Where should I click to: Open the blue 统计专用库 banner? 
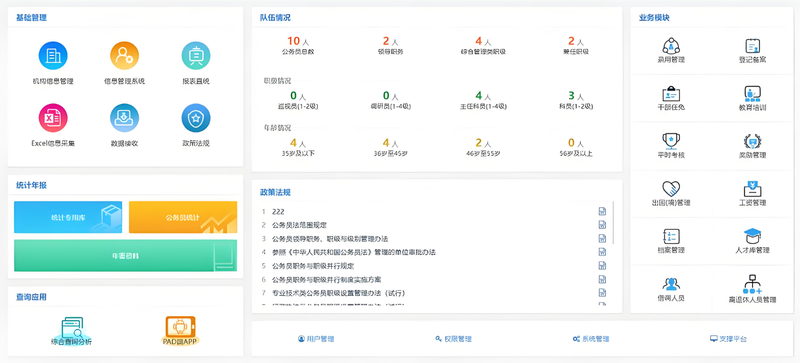68,217
